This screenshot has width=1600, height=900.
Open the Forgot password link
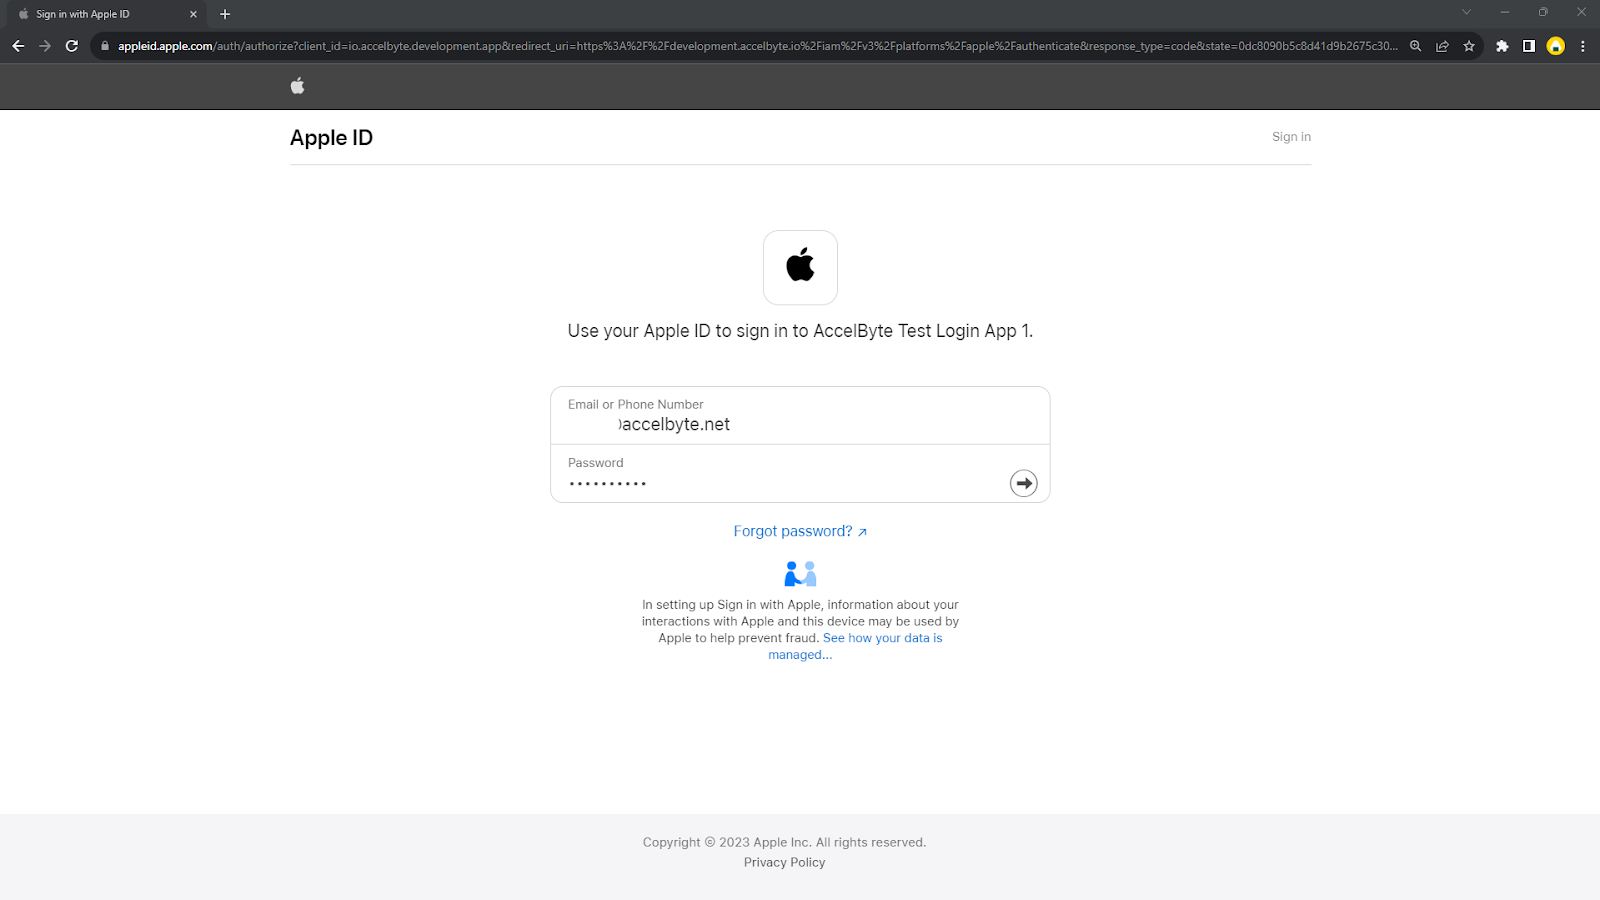[800, 531]
